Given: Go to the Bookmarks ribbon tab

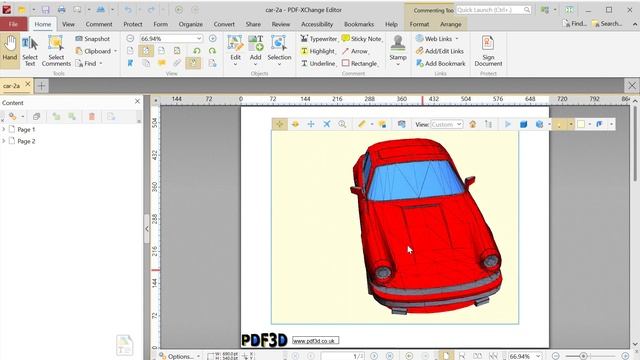Looking at the screenshot, I should [x=359, y=24].
